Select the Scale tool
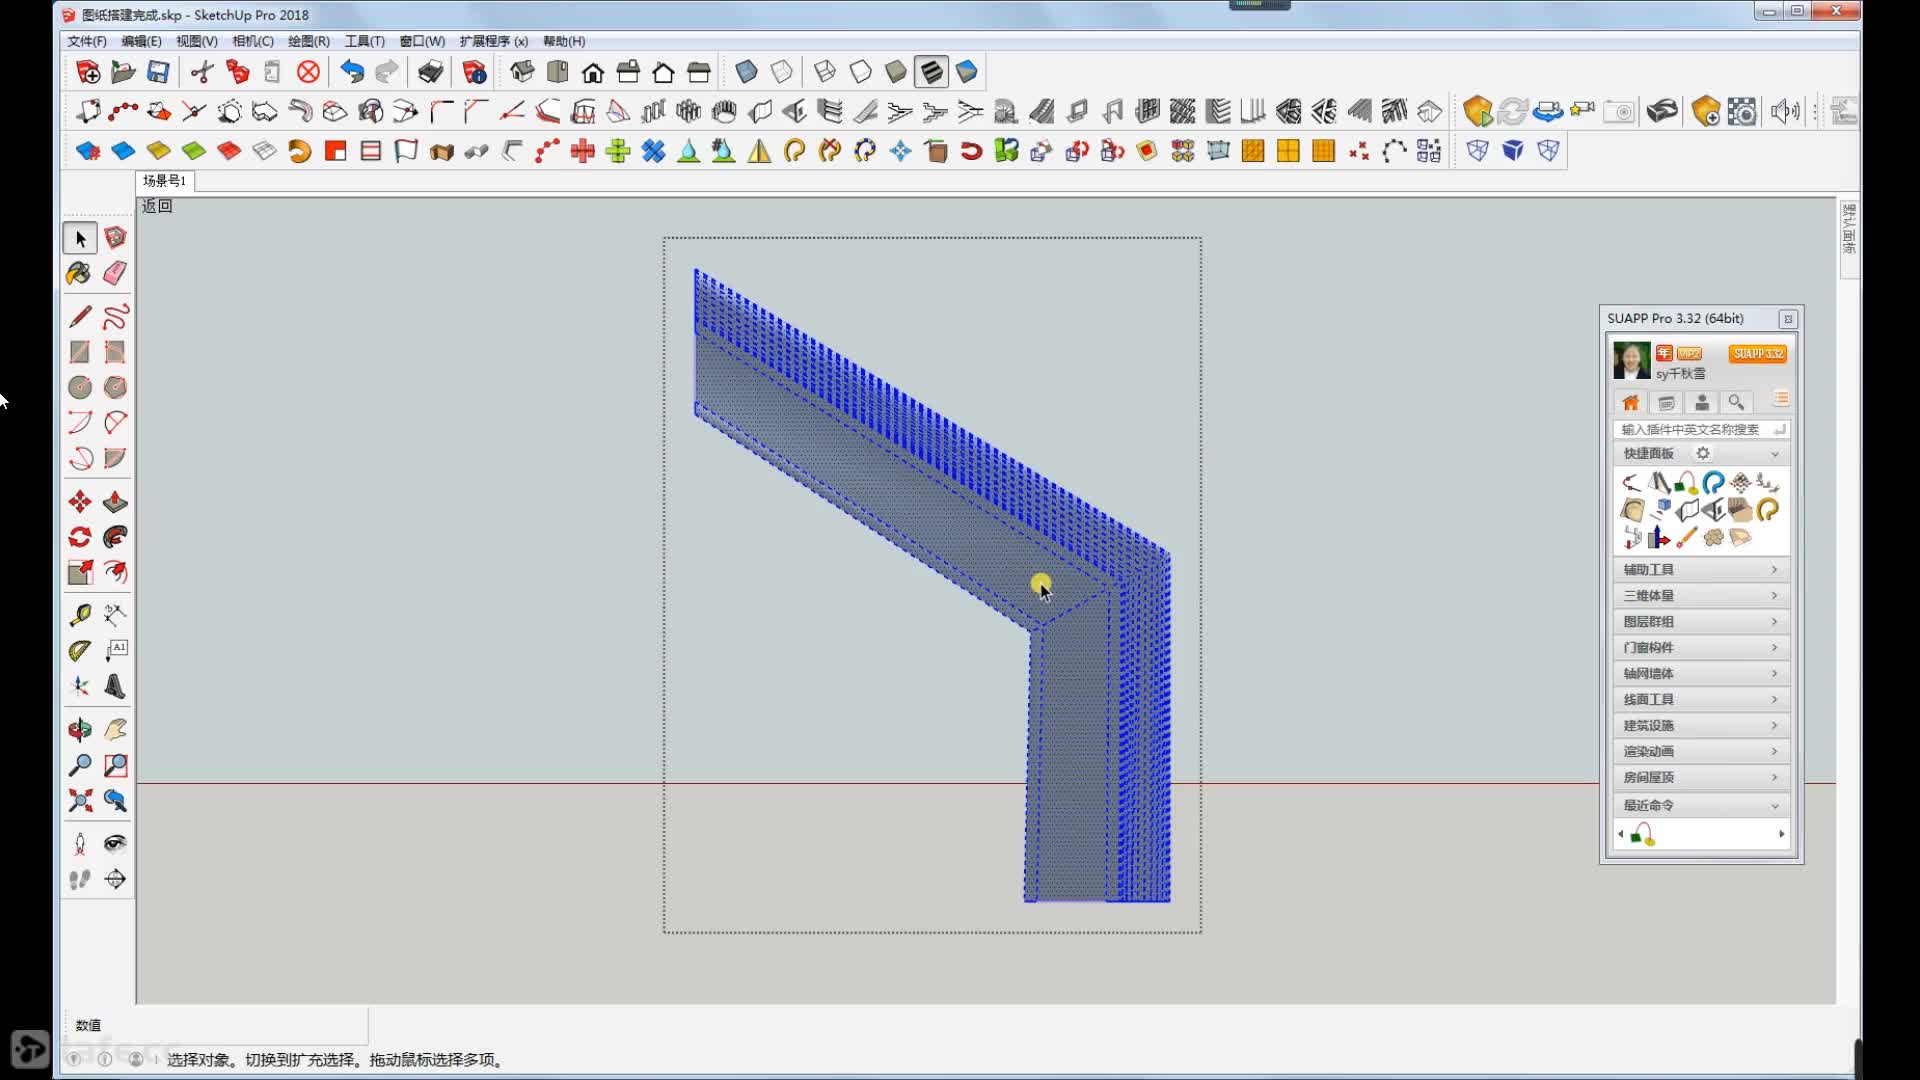This screenshot has height=1080, width=1920. click(80, 572)
